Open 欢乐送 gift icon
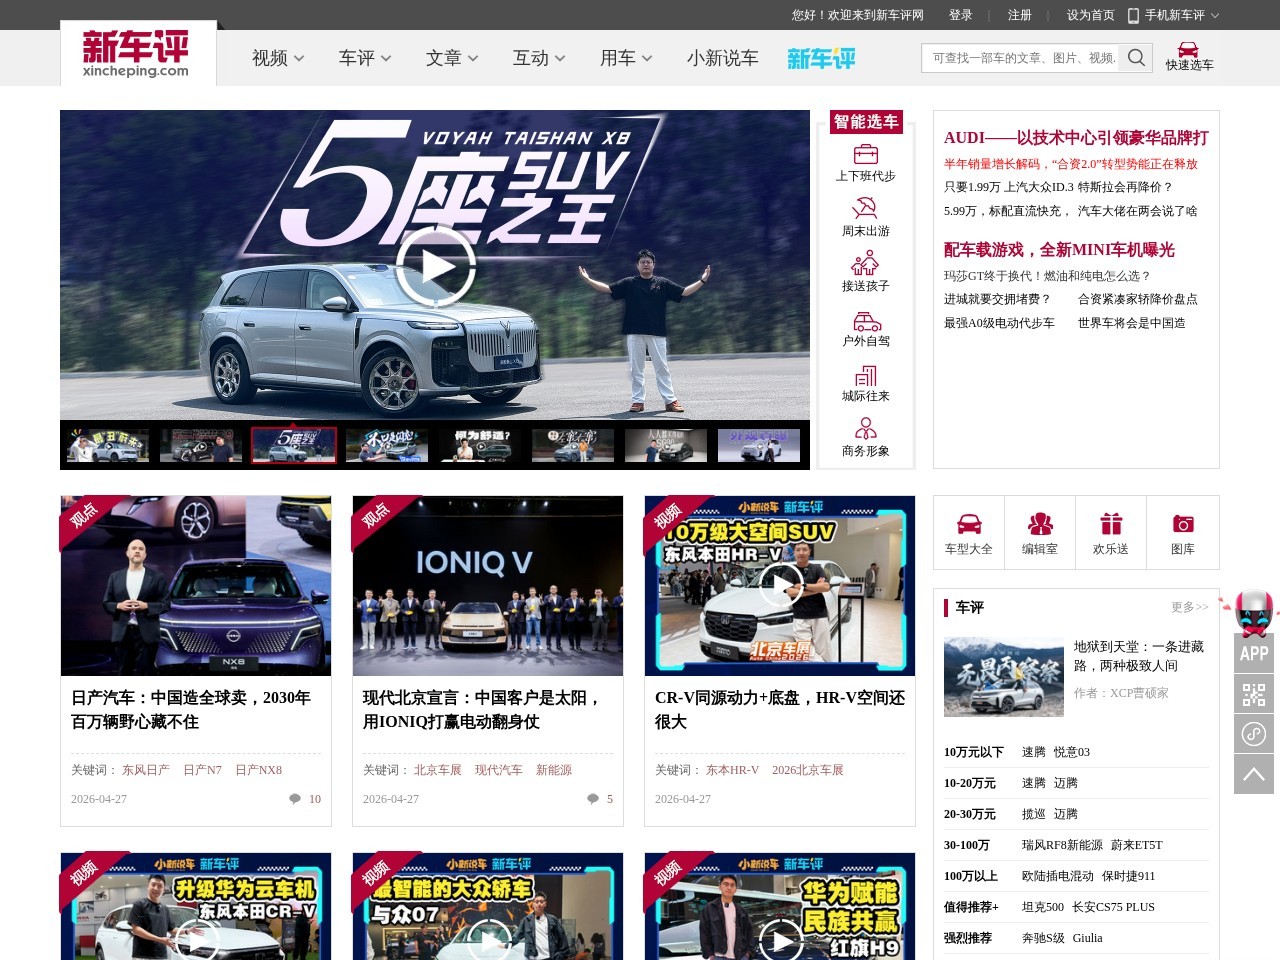Screen dimensions: 1280x960 point(1111,524)
